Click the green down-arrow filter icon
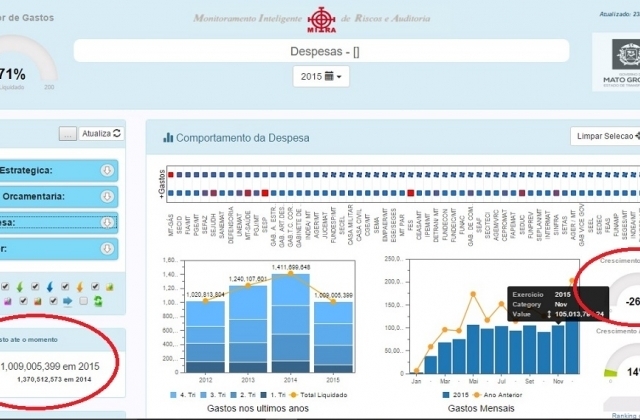 [x=20, y=287]
